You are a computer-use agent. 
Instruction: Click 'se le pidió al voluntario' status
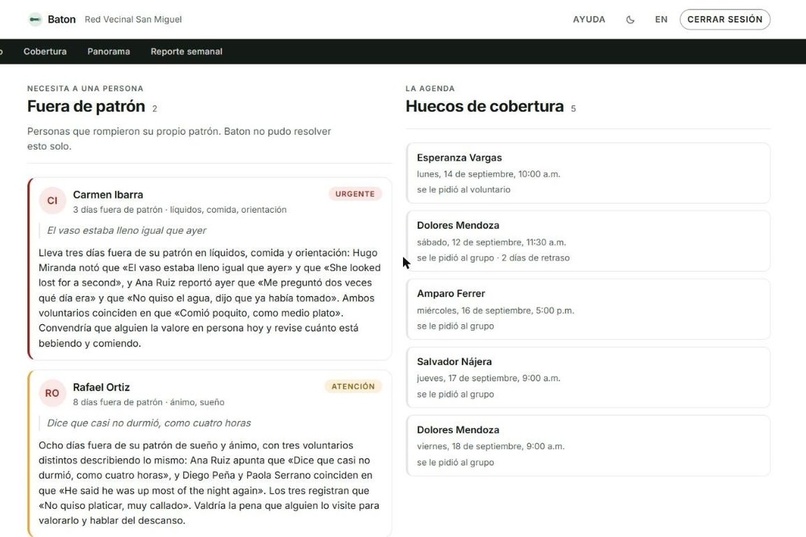(464, 190)
